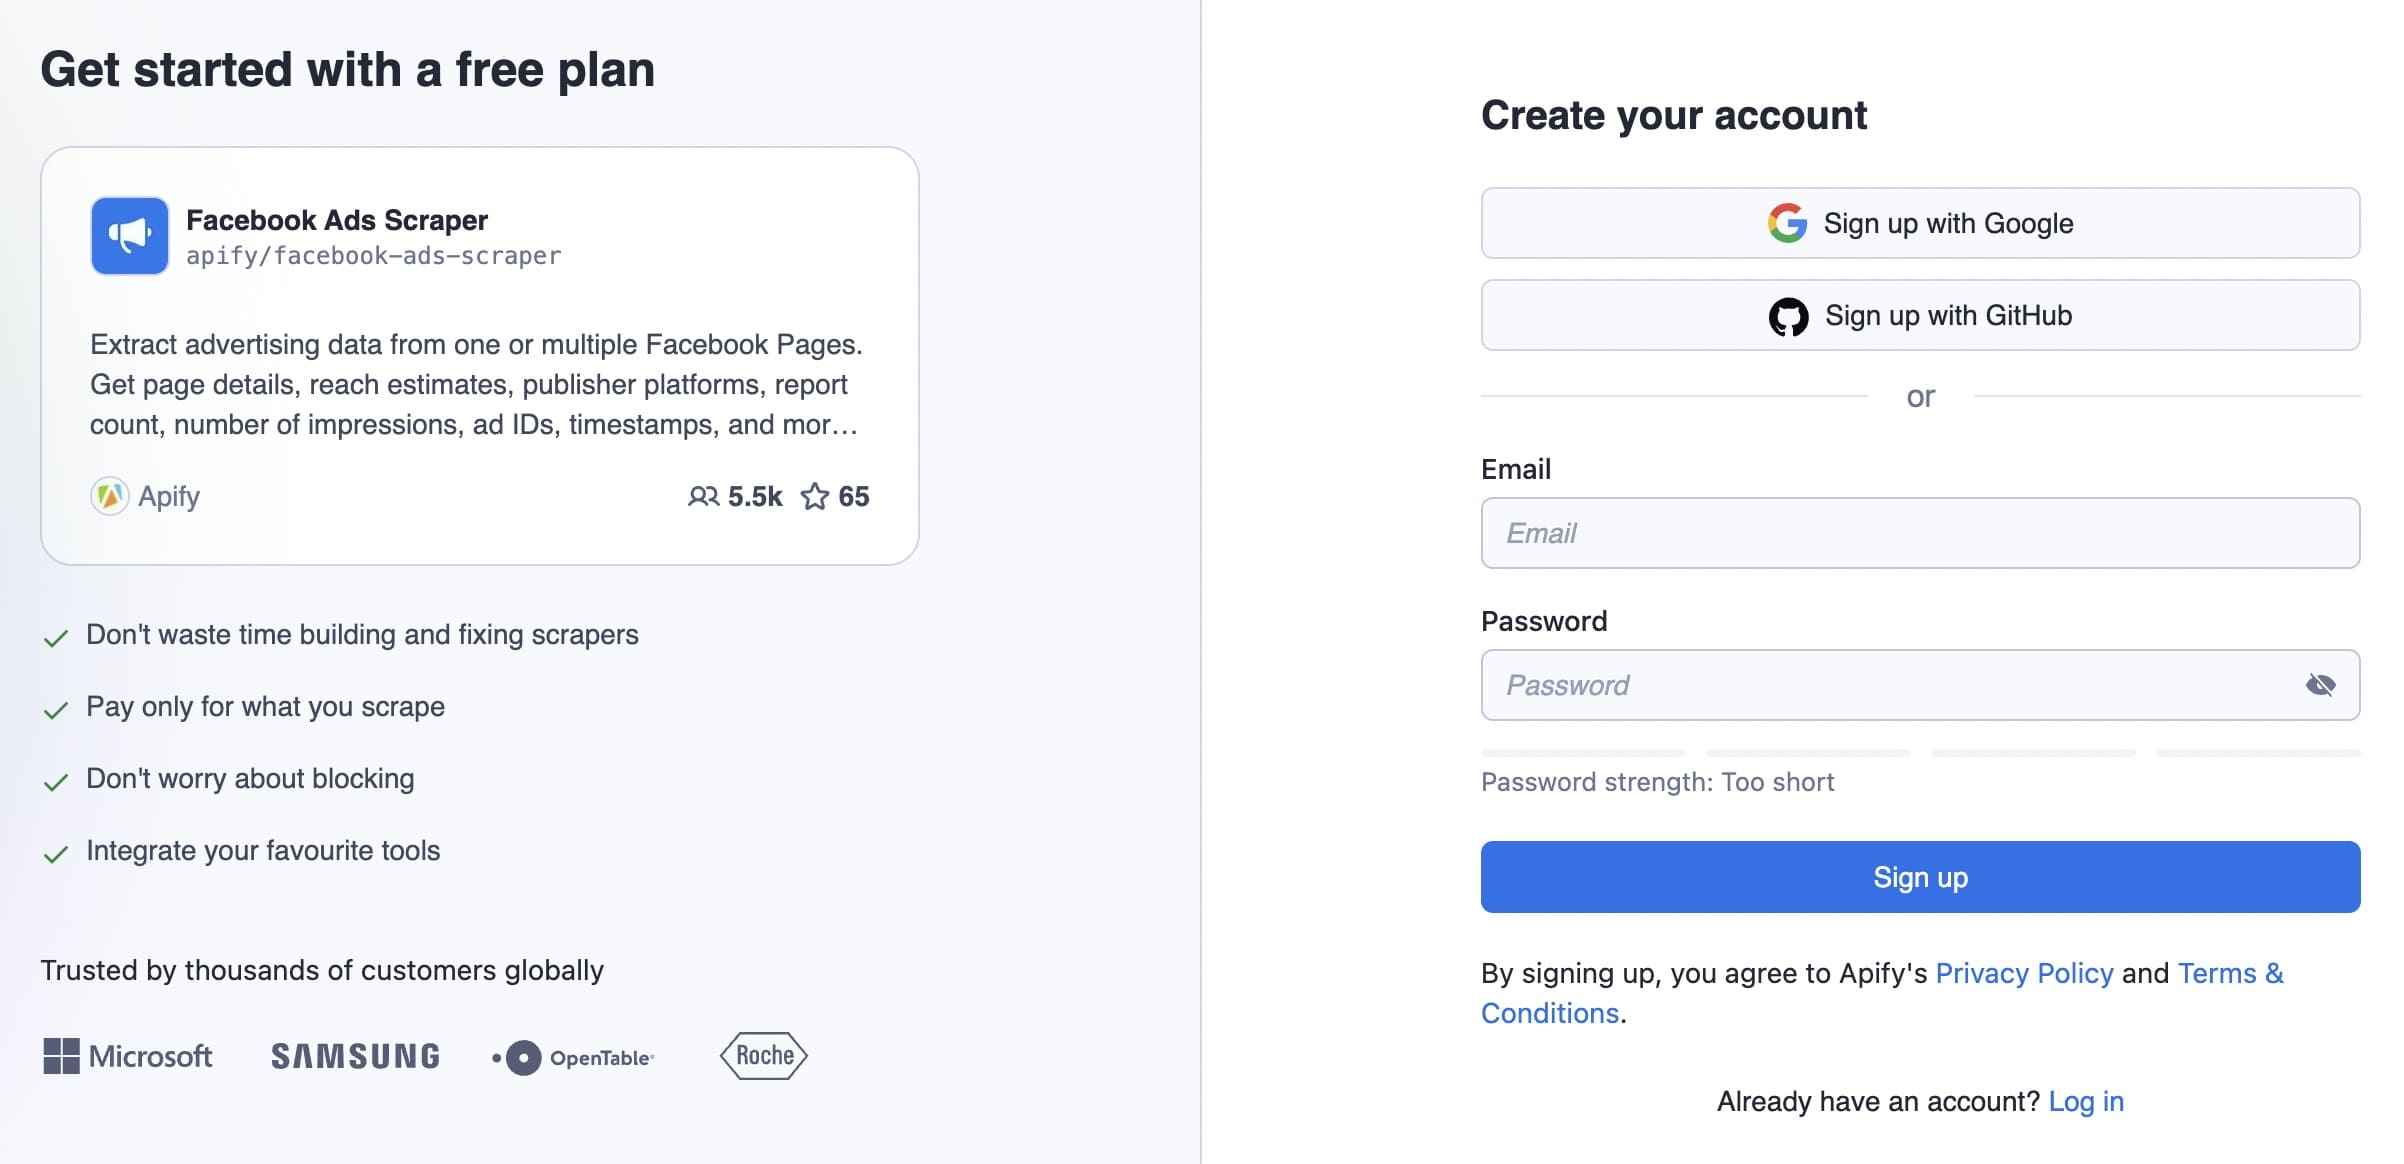Screen dimensions: 2404x1164
Task: Click the Sign up with Google button
Action: 1920,223
